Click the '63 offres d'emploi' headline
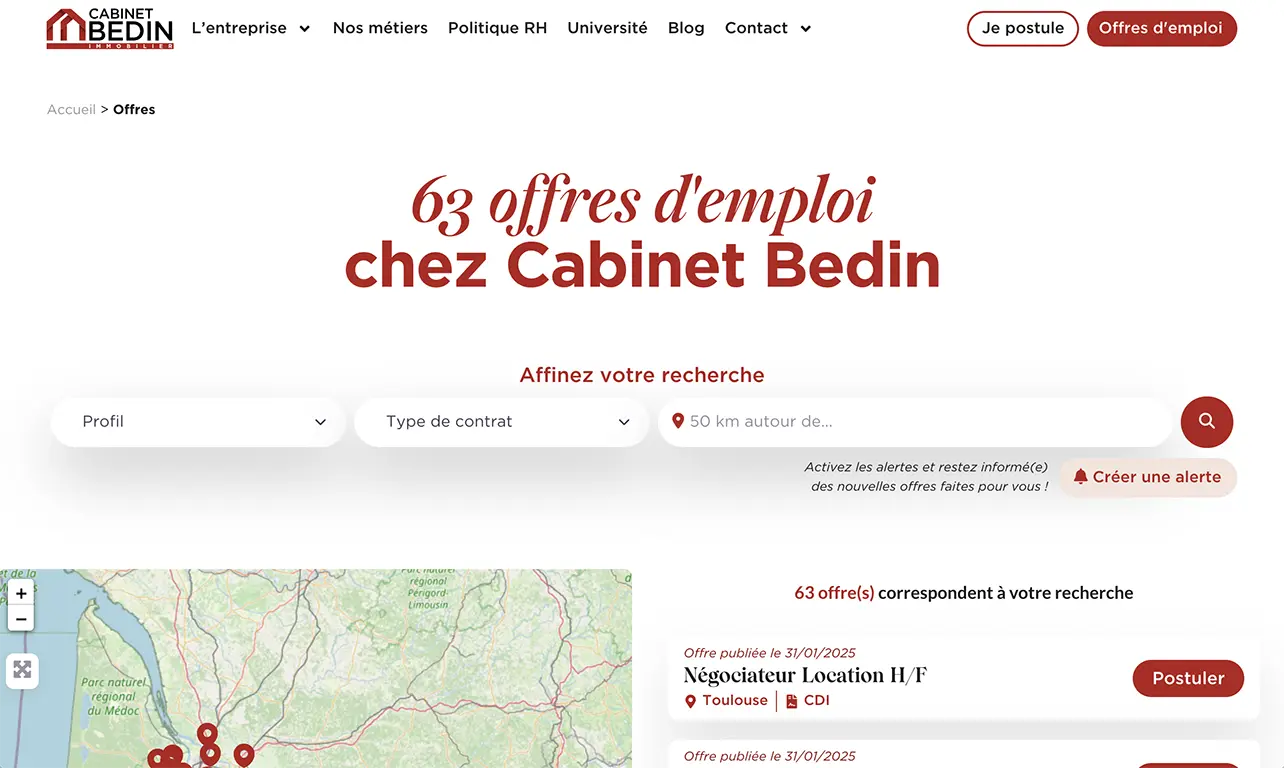Image resolution: width=1284 pixels, height=768 pixels. click(x=642, y=201)
